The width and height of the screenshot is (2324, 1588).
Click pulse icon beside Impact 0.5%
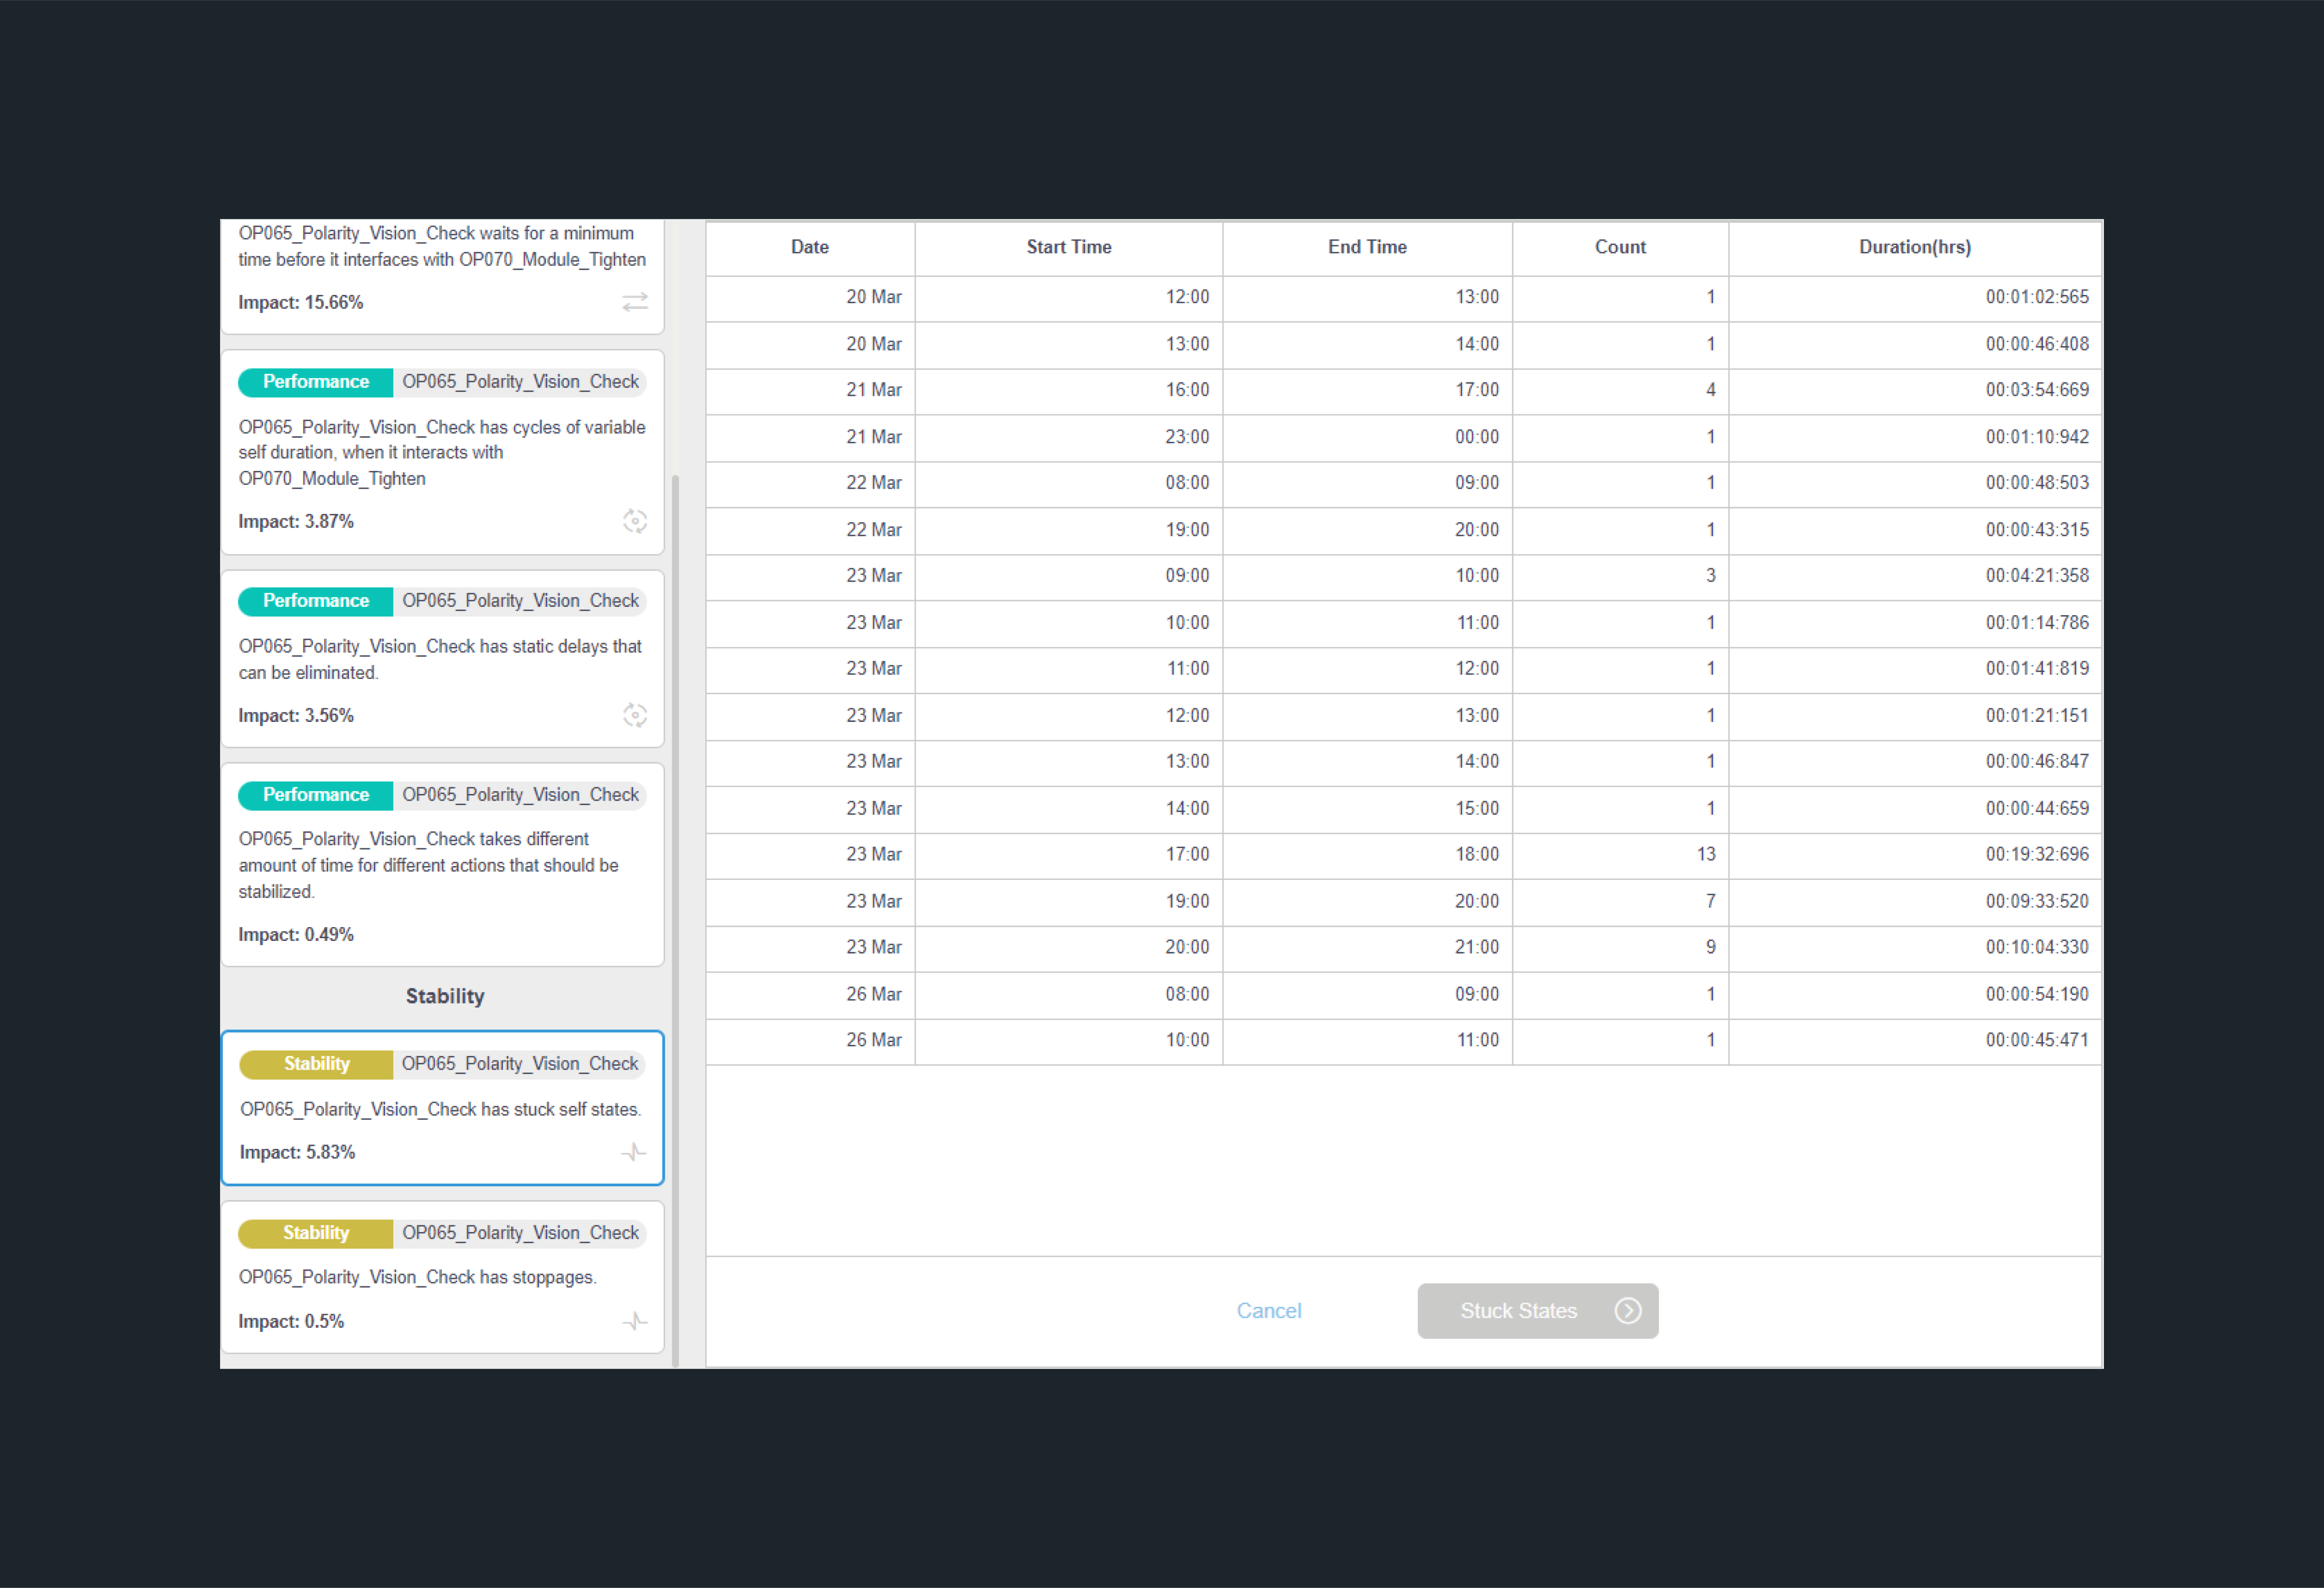click(635, 1321)
